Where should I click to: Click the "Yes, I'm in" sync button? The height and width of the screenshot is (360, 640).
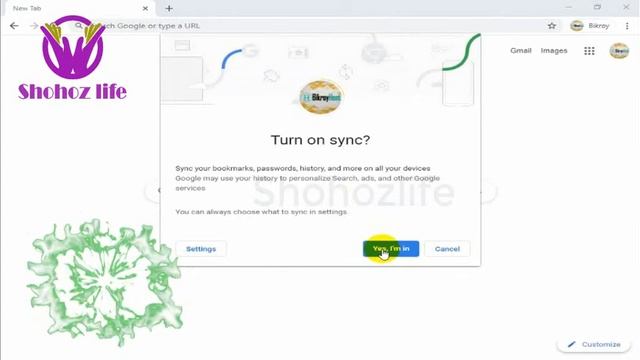tap(391, 249)
